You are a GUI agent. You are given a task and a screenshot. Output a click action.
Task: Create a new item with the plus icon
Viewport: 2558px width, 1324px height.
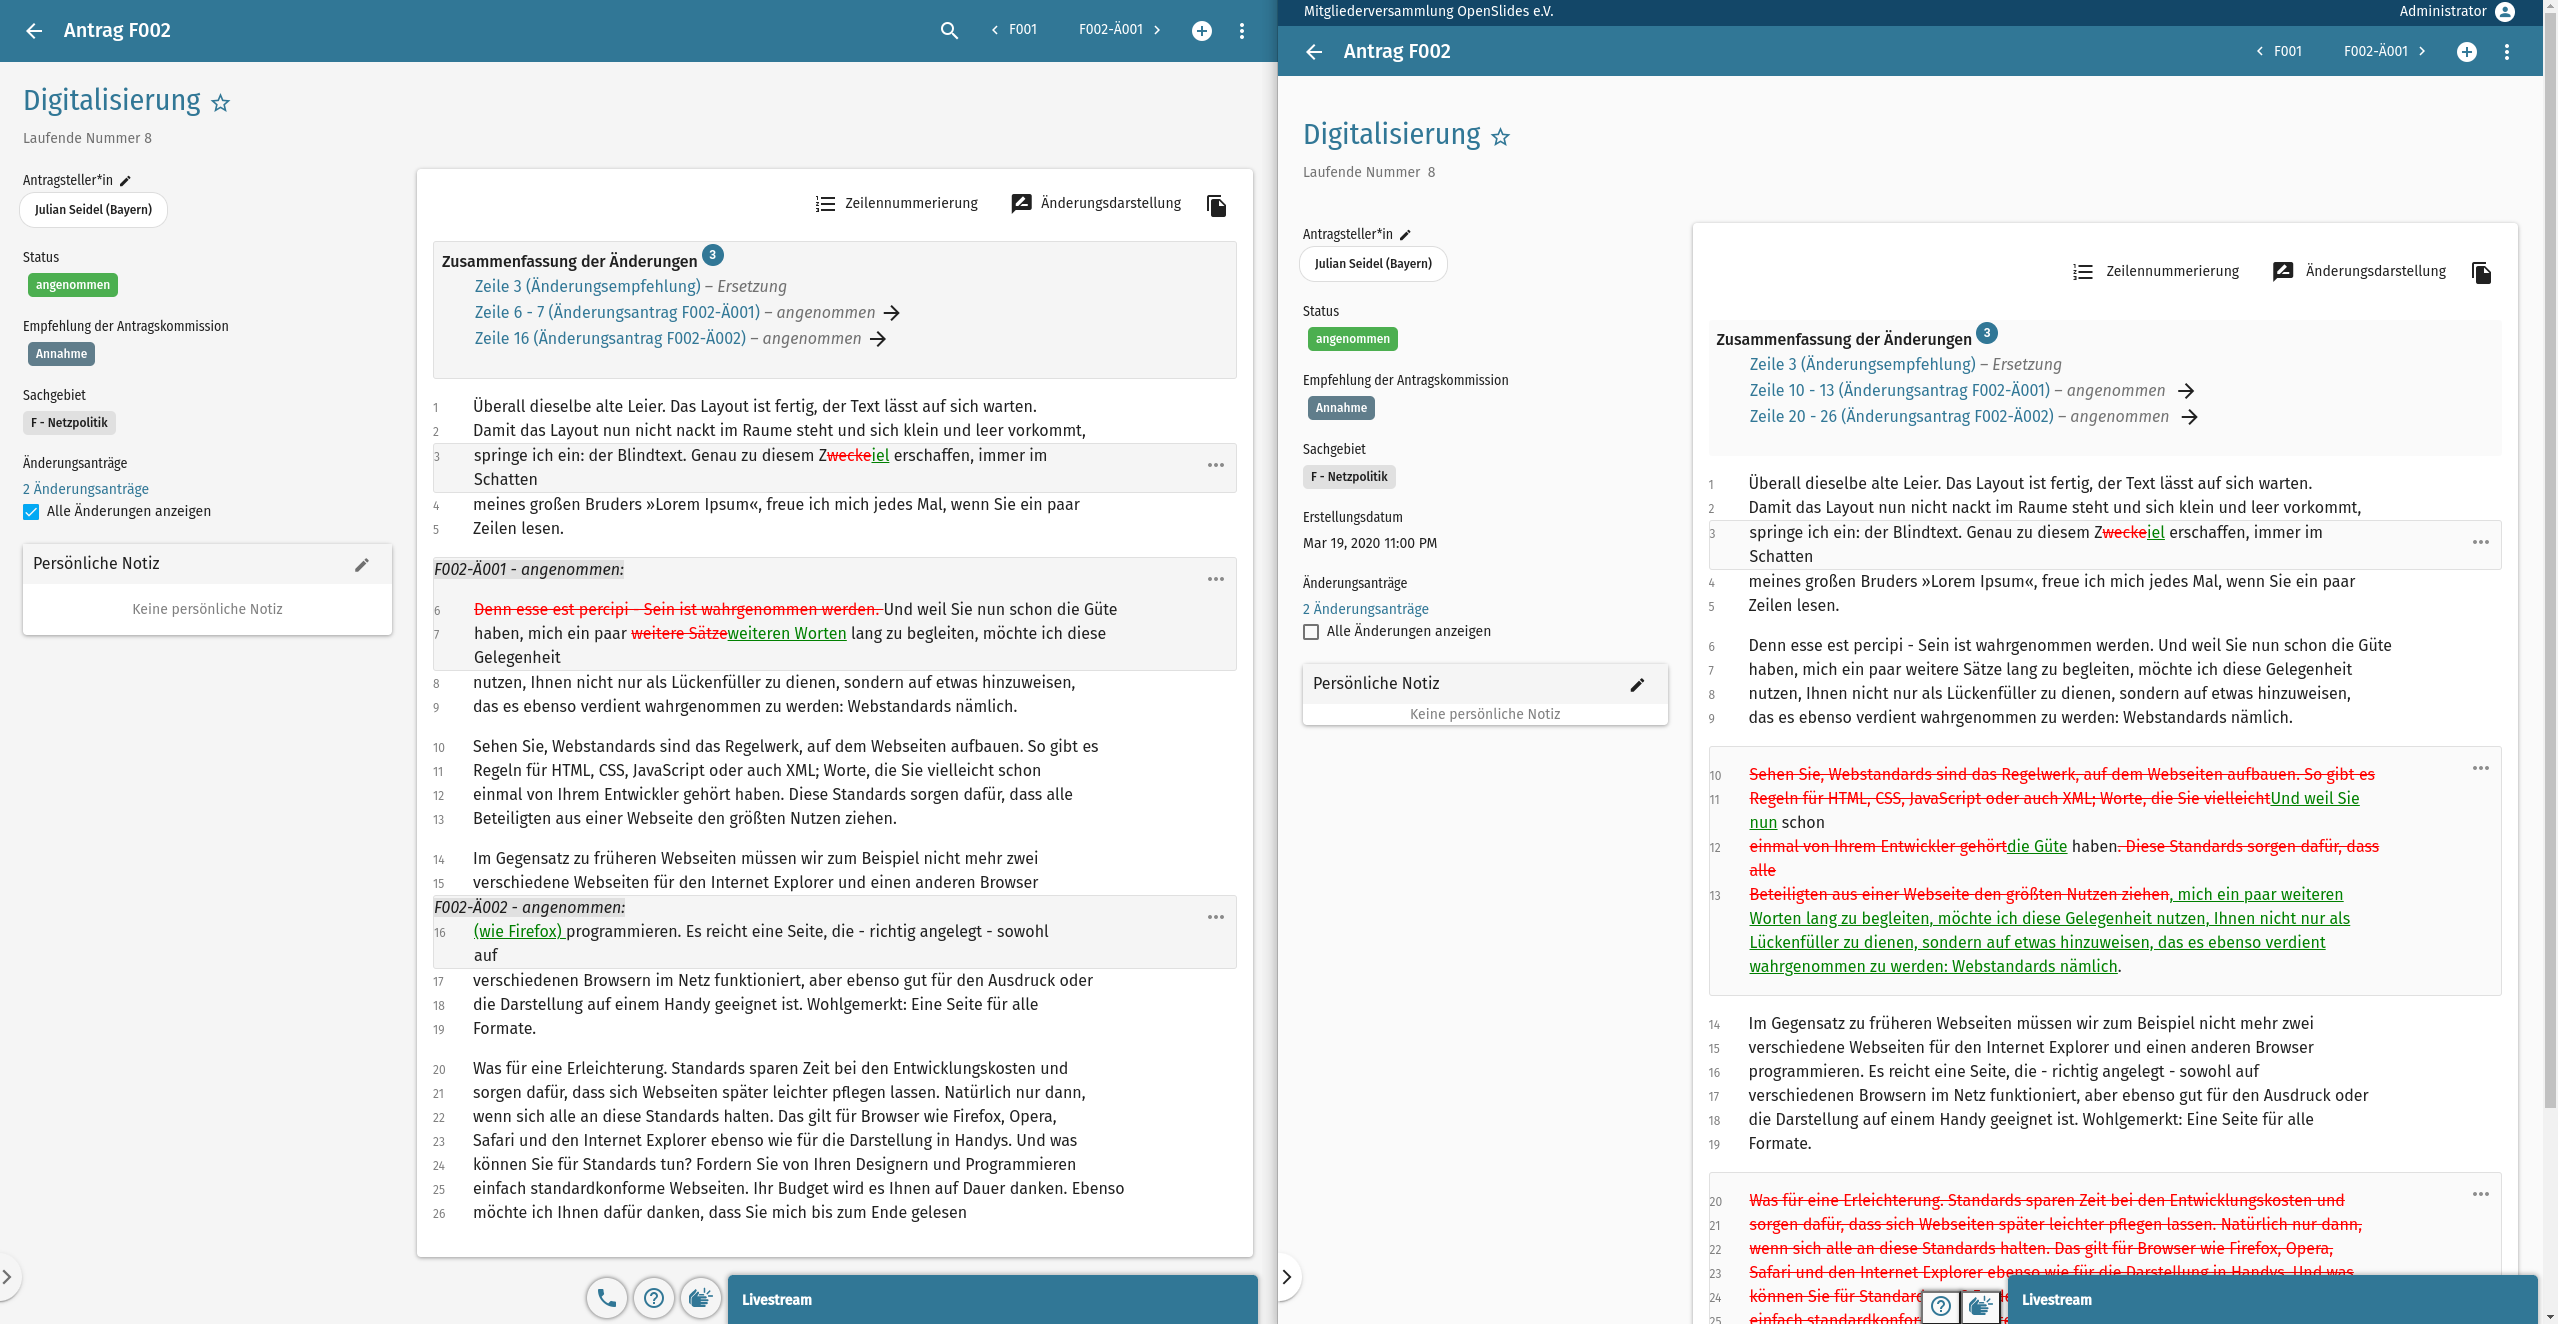[x=1201, y=31]
